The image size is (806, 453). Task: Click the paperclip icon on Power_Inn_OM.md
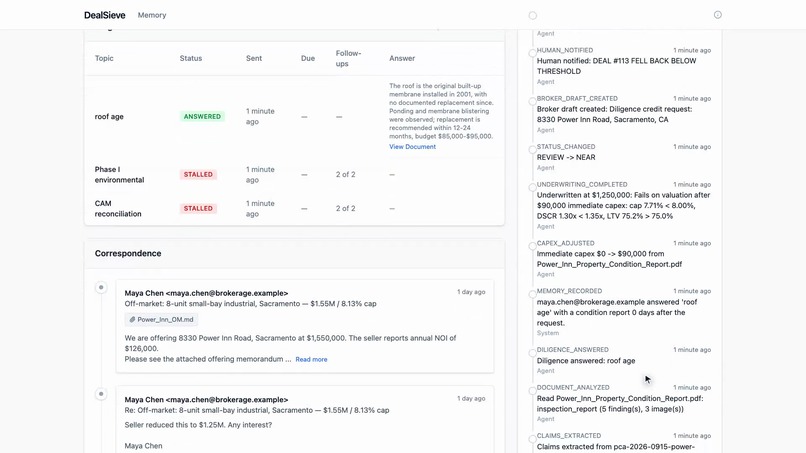point(132,319)
